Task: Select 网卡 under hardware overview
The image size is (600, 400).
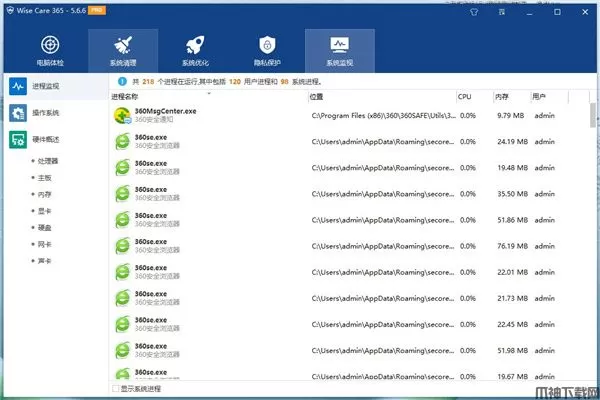Action: coord(45,244)
